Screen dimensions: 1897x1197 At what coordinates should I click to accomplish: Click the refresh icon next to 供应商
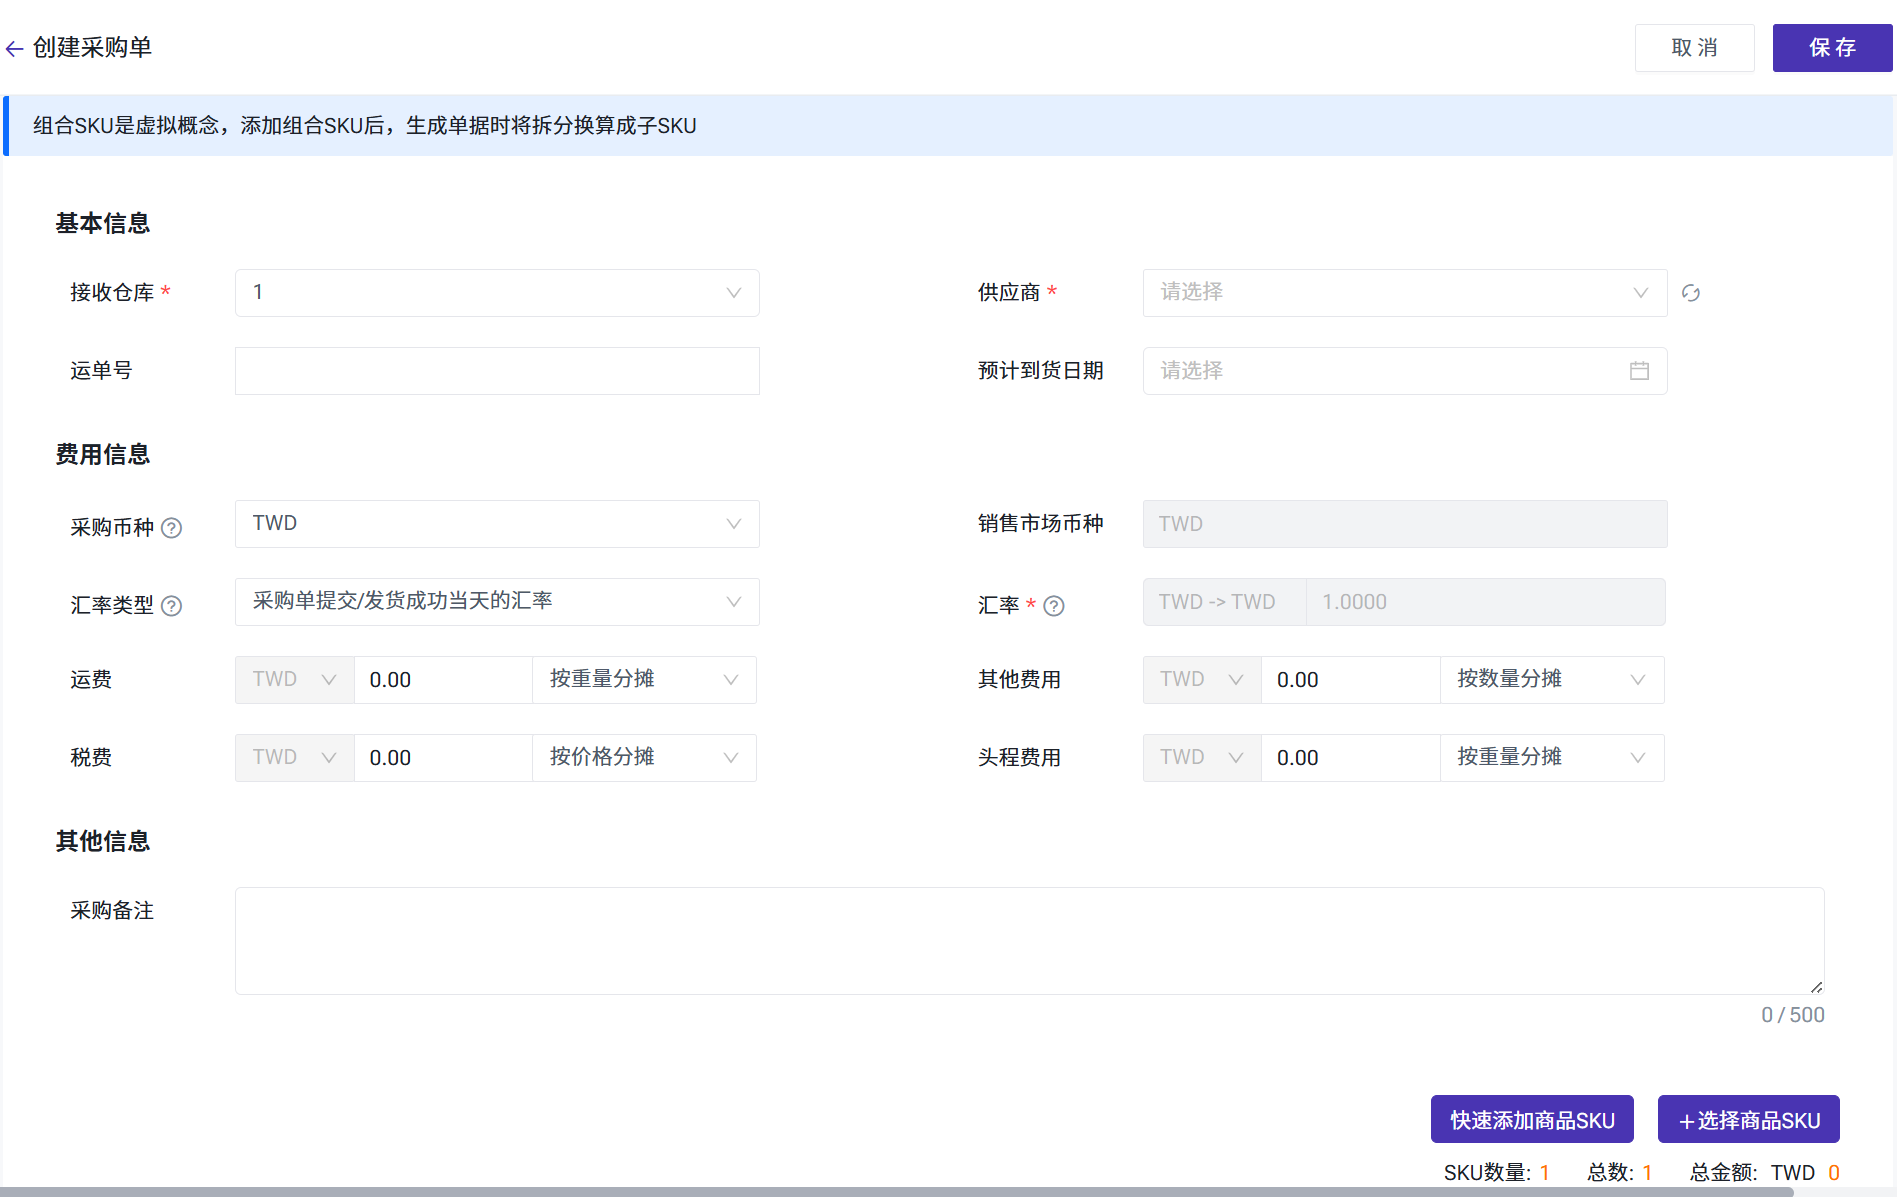click(1690, 293)
